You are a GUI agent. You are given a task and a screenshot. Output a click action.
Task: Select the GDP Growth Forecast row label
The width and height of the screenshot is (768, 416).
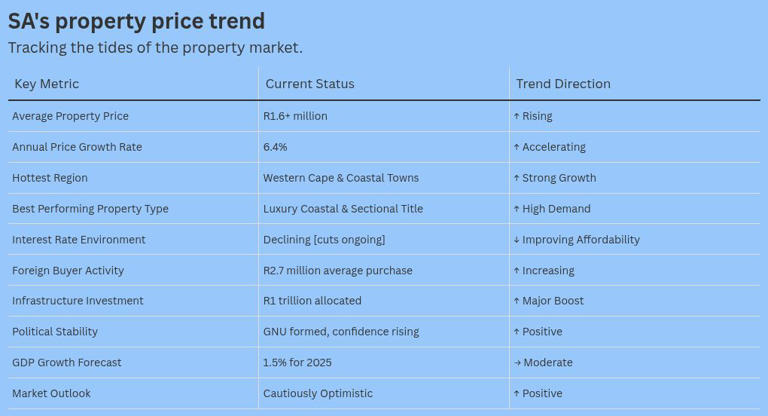[67, 363]
